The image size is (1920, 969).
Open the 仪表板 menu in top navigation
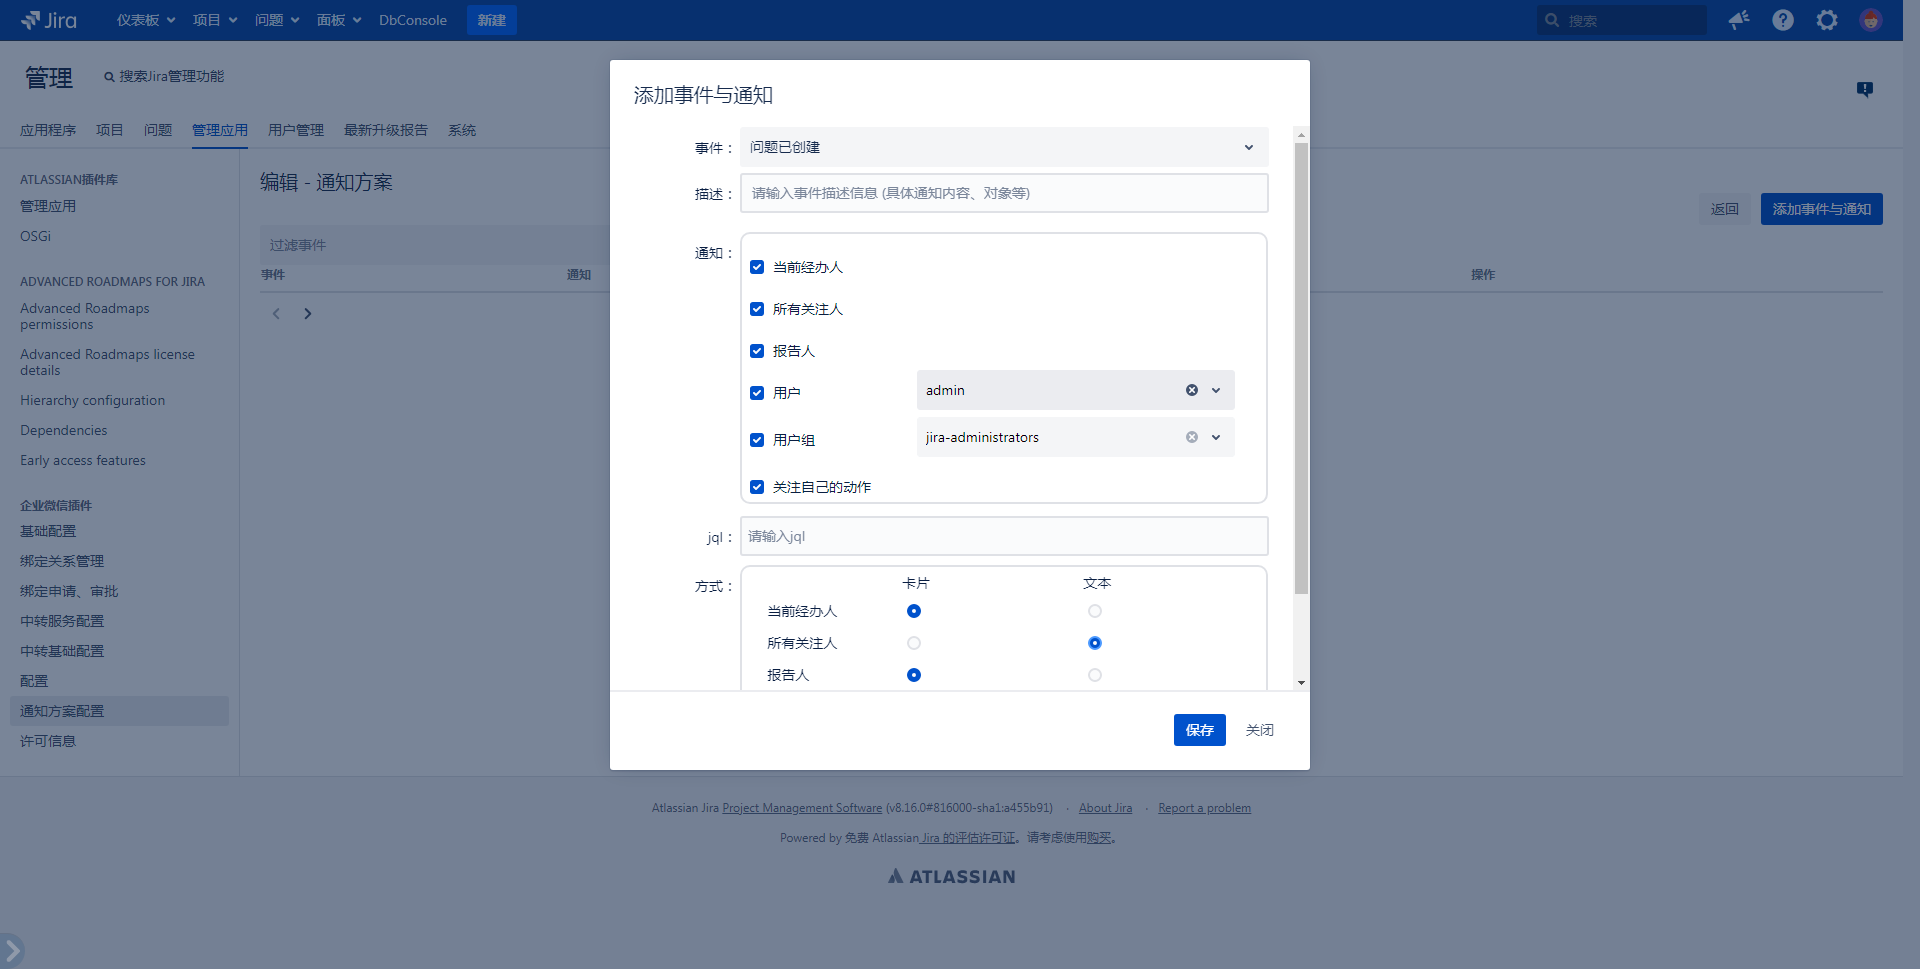point(146,20)
